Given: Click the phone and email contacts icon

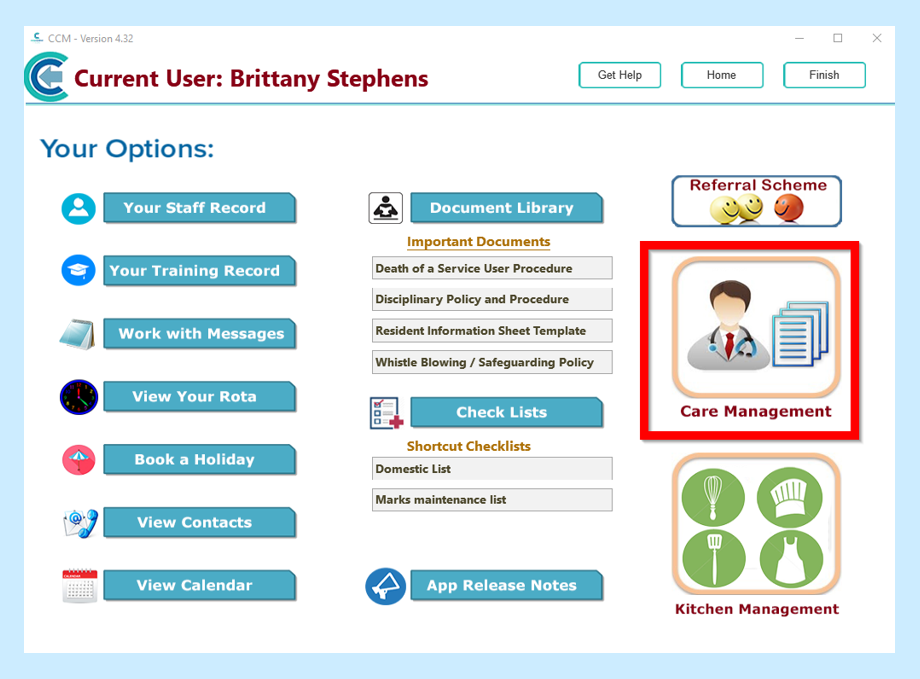Looking at the screenshot, I should (x=78, y=523).
